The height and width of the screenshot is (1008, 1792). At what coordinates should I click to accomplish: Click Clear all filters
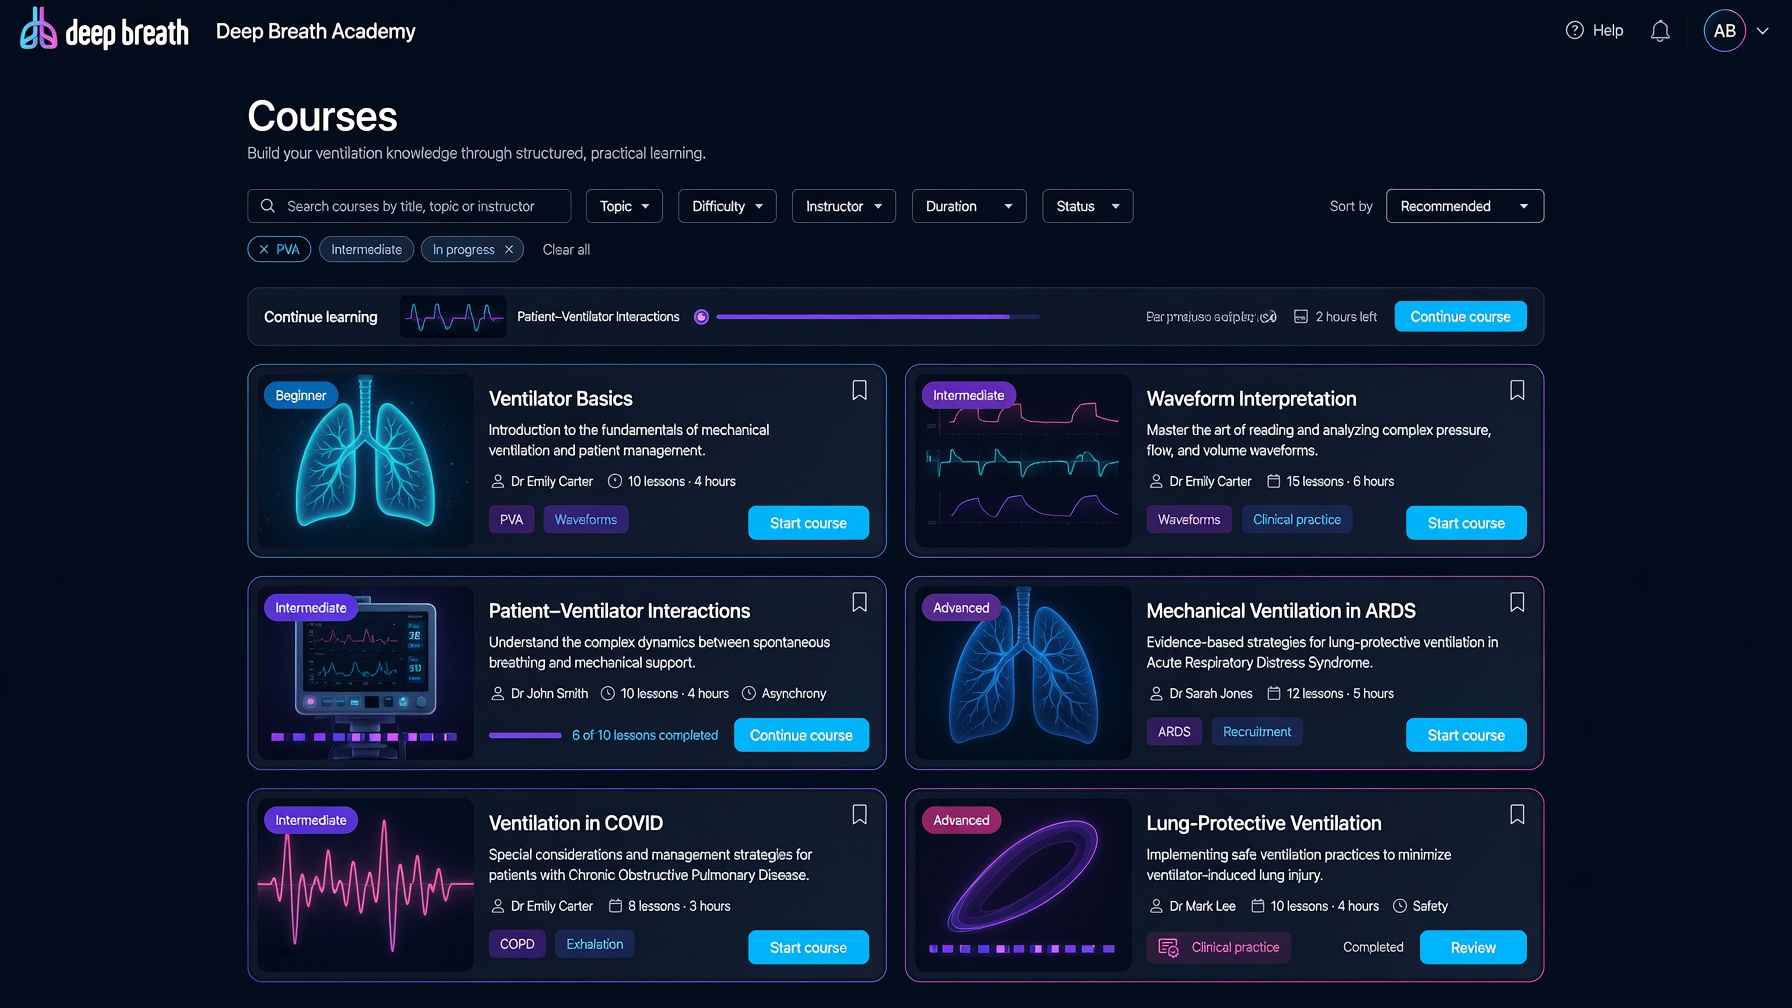tap(566, 250)
